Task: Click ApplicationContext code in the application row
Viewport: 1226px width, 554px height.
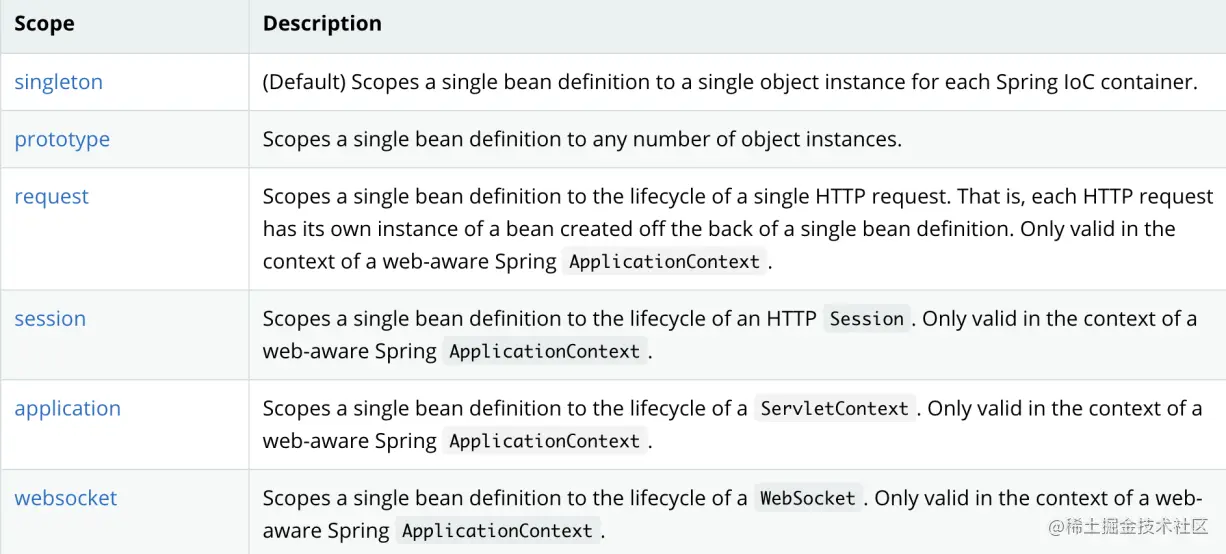Action: [x=544, y=441]
